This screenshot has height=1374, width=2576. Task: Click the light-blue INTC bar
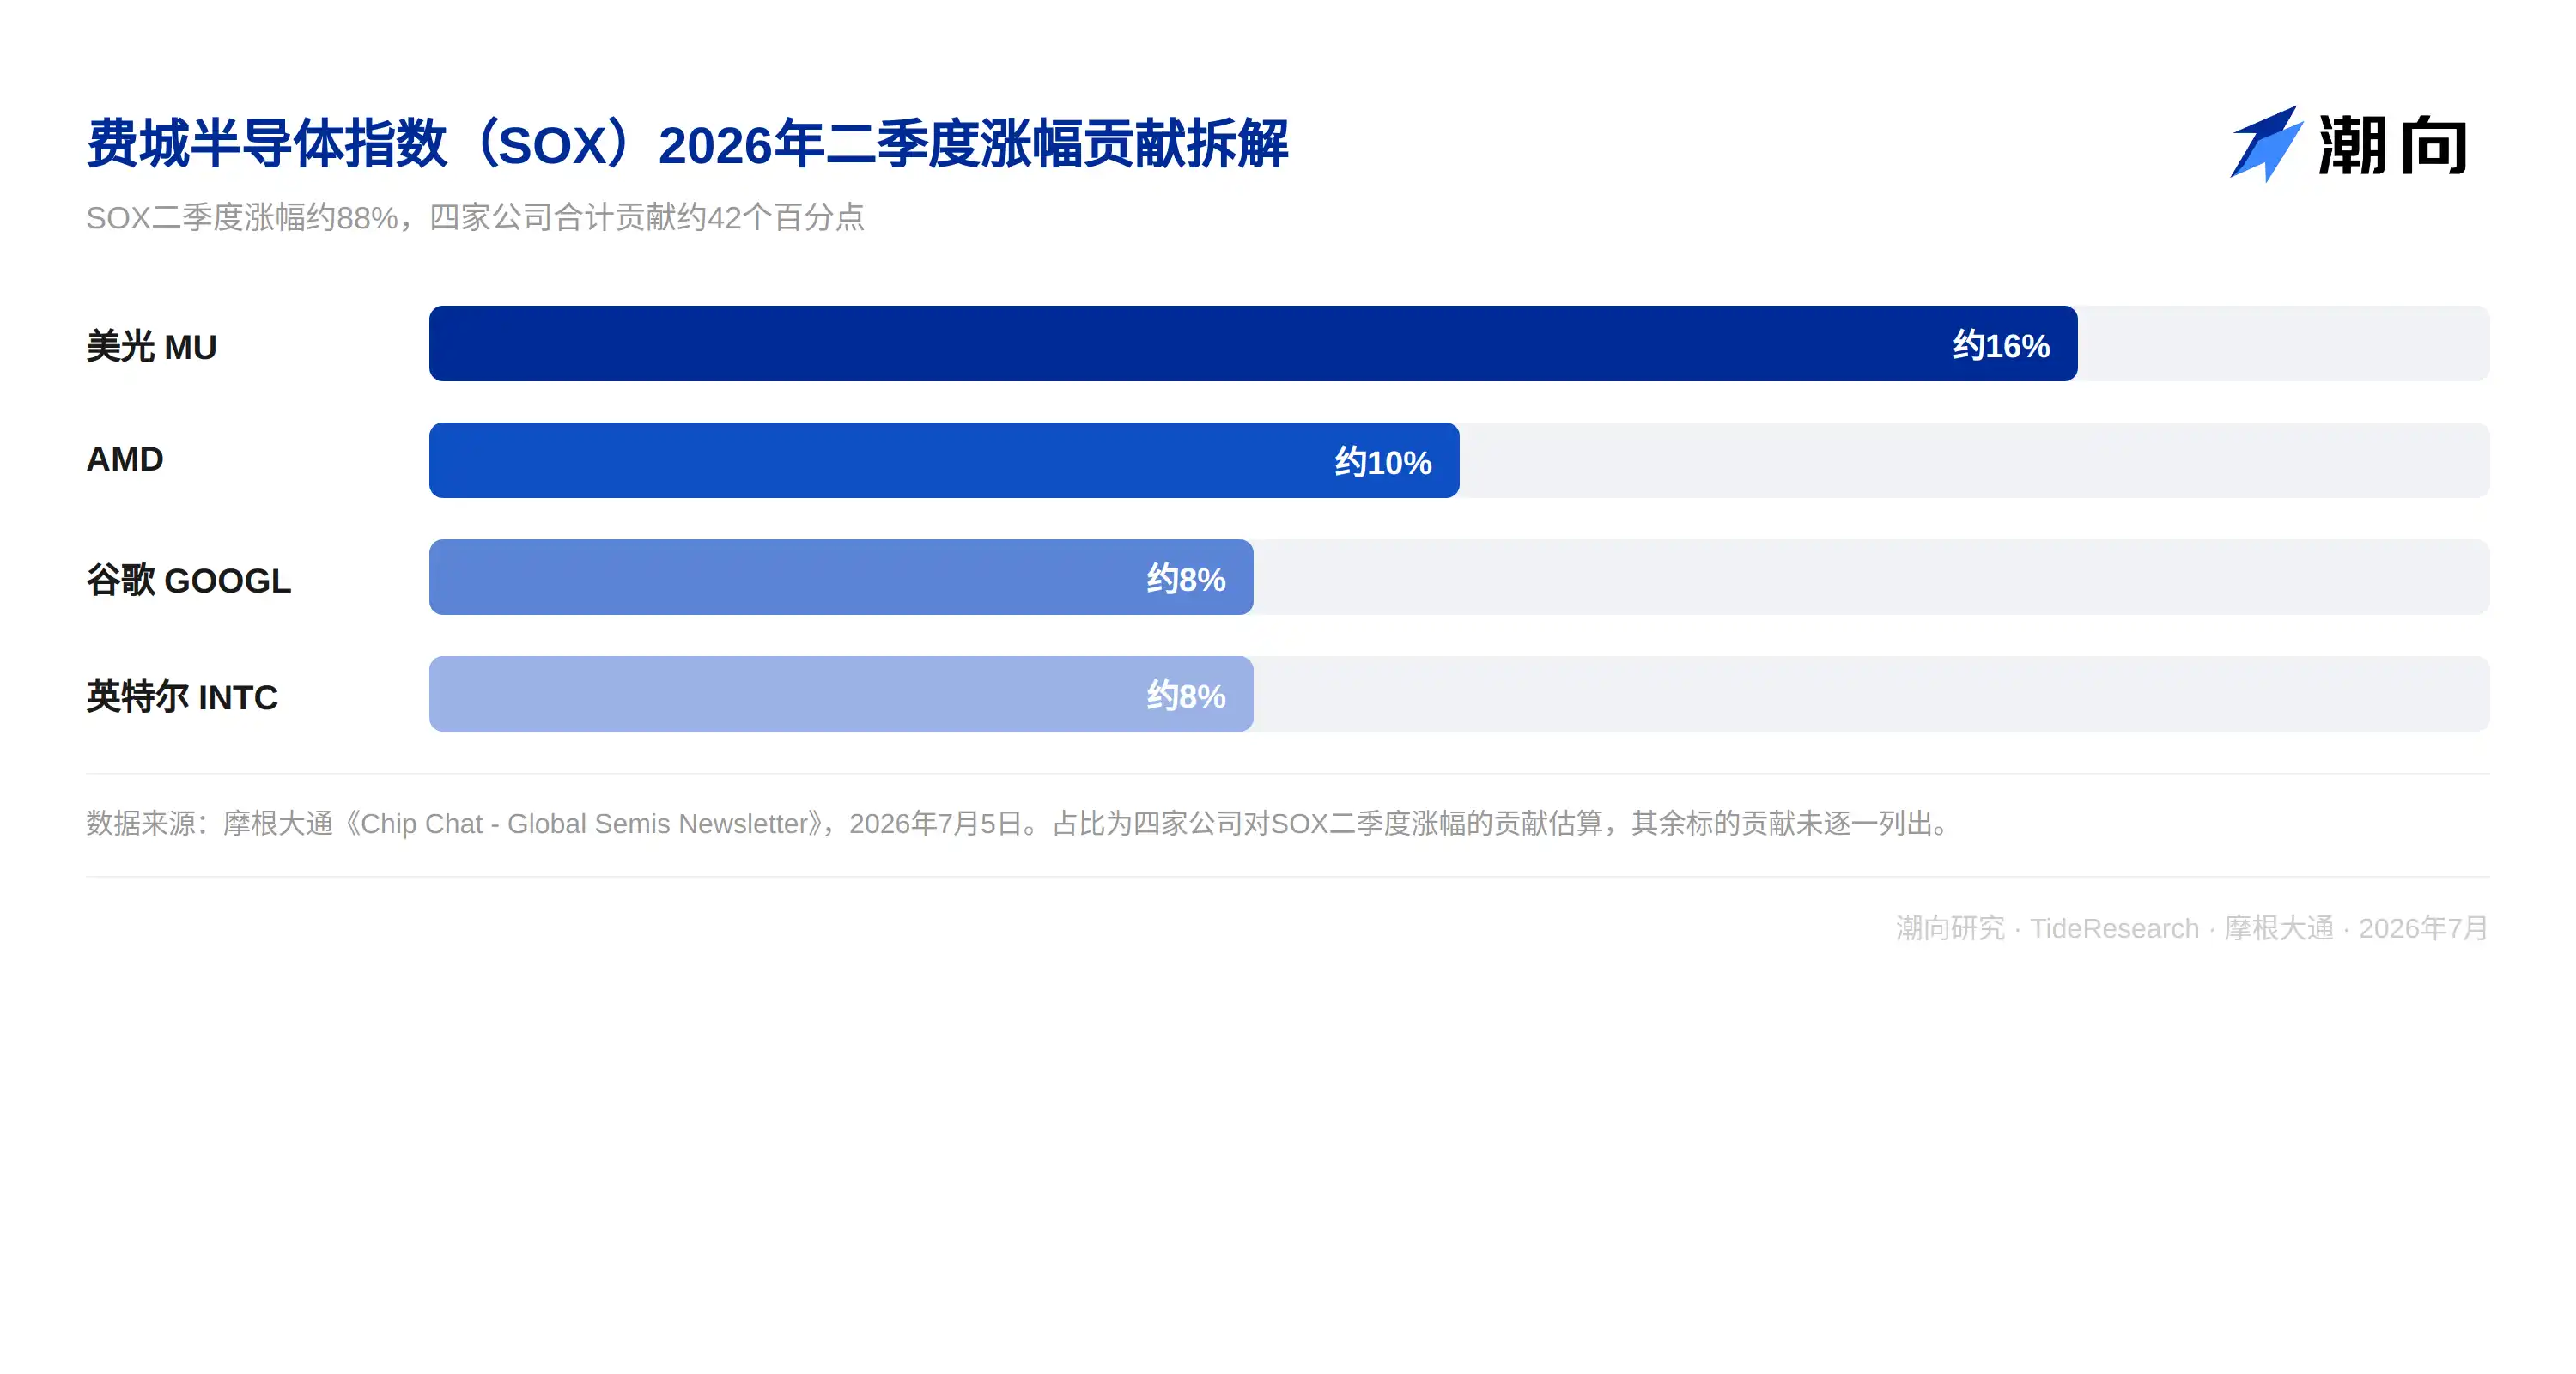tap(841, 694)
